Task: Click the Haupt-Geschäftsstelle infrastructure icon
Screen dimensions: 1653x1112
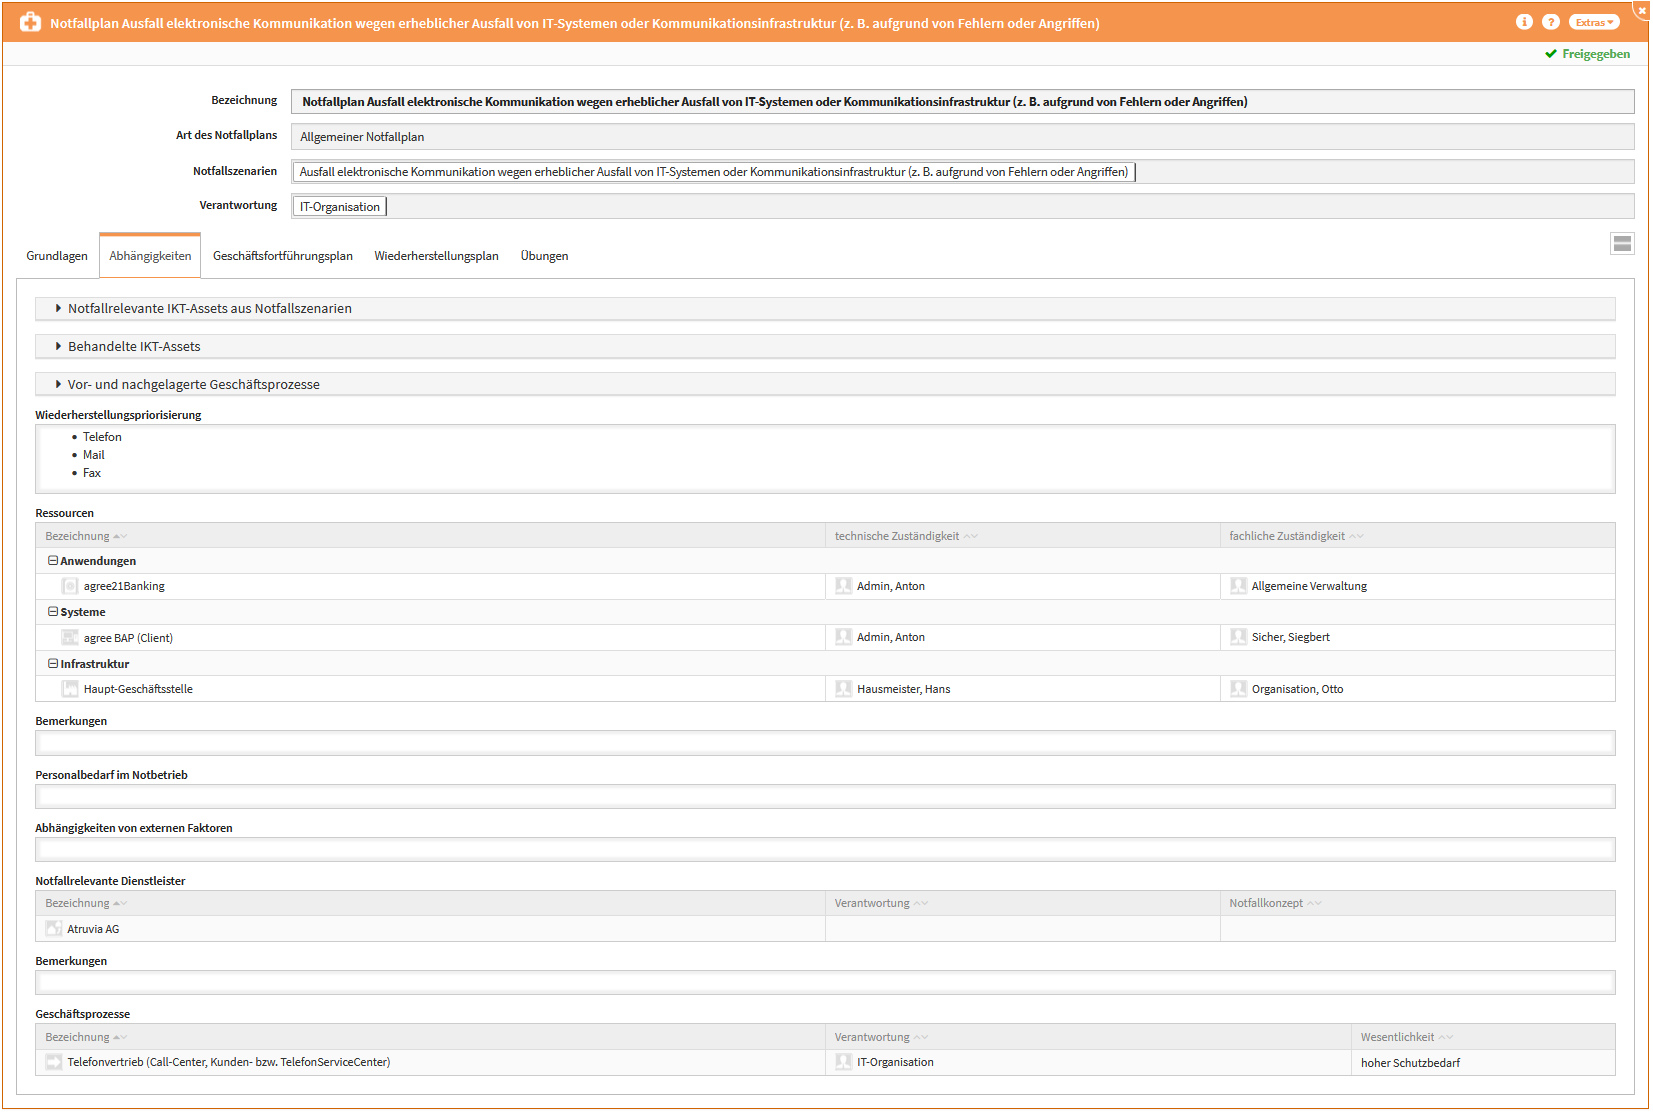Action: [70, 689]
